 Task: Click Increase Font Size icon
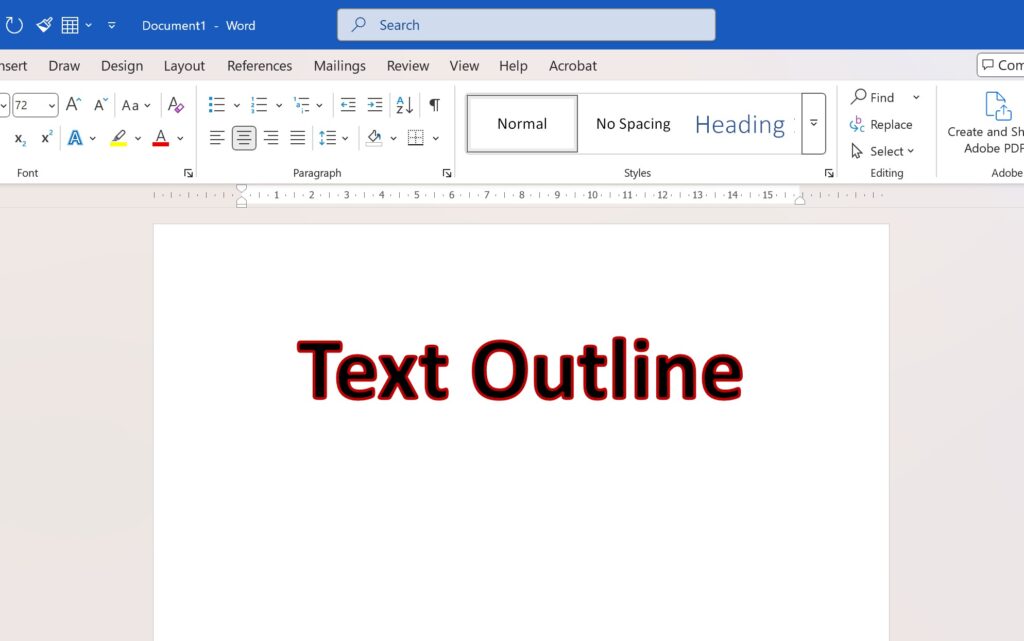(73, 104)
